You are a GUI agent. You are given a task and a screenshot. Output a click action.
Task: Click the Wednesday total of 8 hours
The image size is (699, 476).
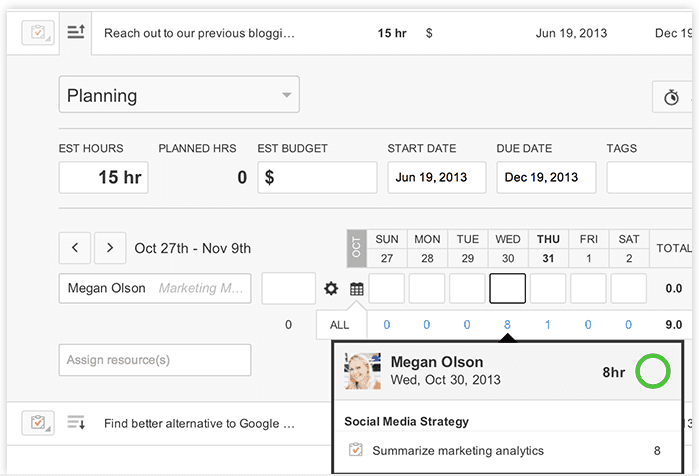(508, 324)
